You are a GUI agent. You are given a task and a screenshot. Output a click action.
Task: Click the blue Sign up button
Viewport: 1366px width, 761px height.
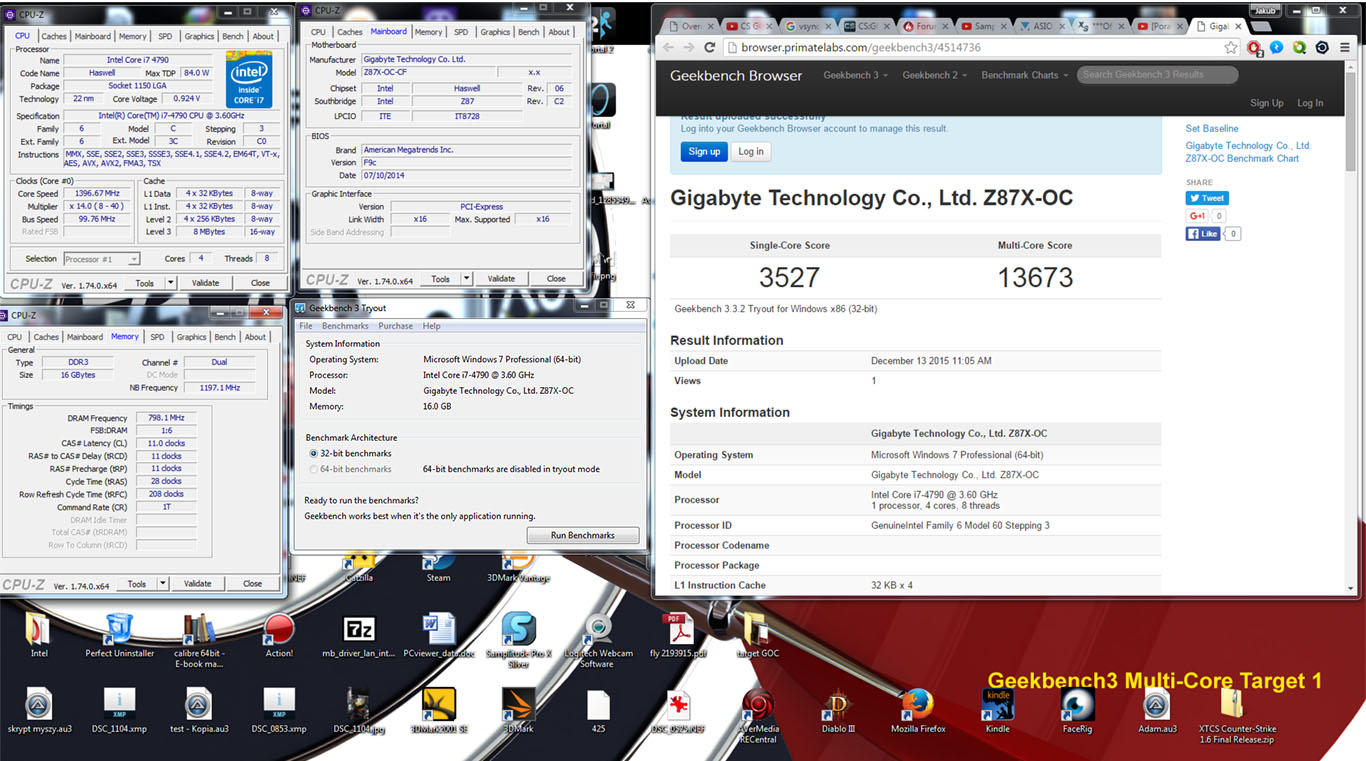[x=704, y=151]
